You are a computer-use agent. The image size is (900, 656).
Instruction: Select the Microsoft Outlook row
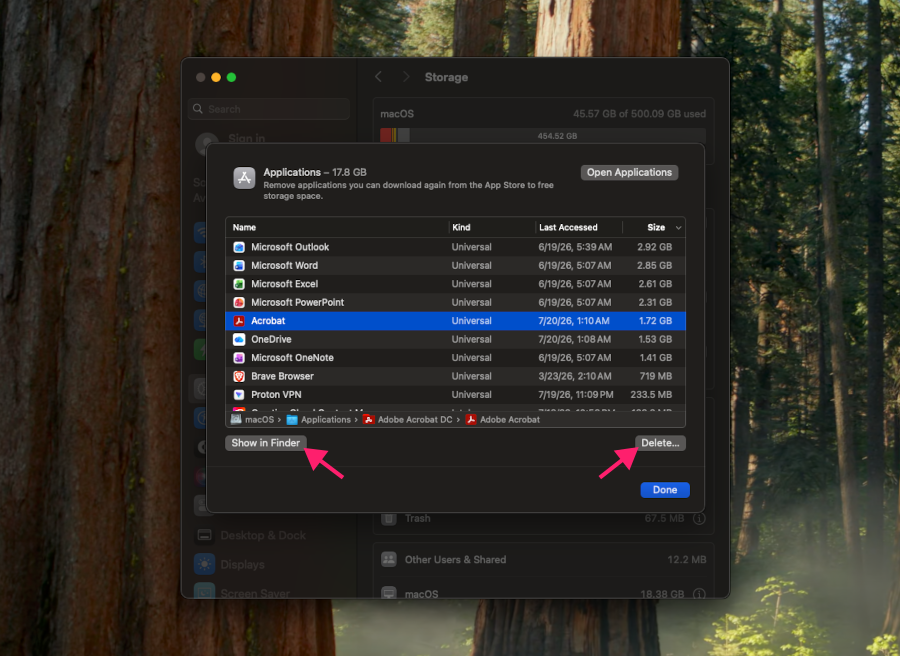(x=456, y=247)
